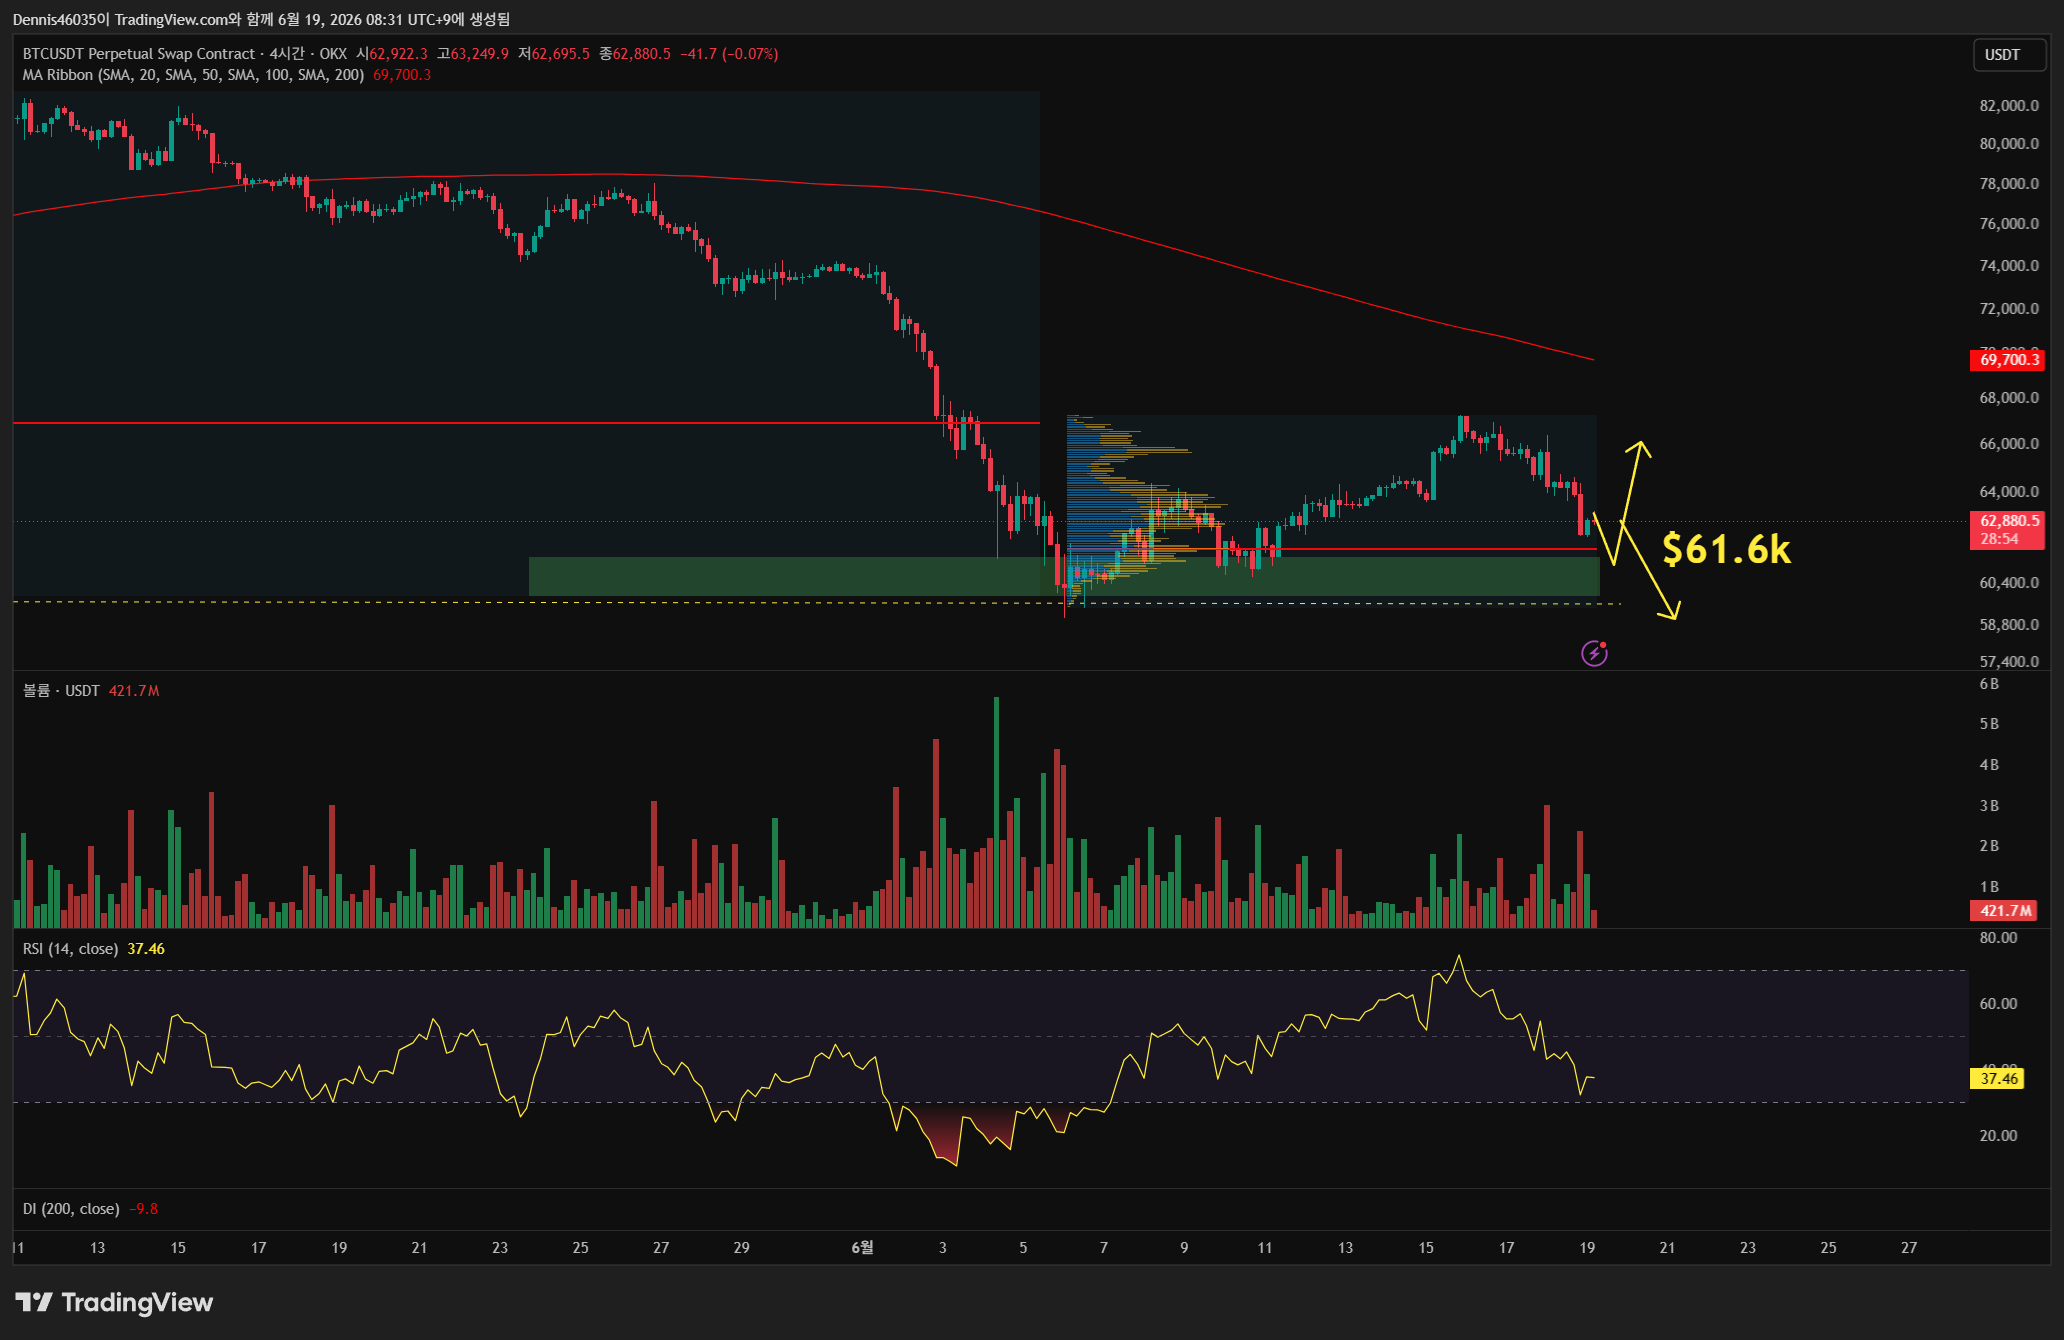Click the 60,400.0 price axis label

pos(2009,583)
